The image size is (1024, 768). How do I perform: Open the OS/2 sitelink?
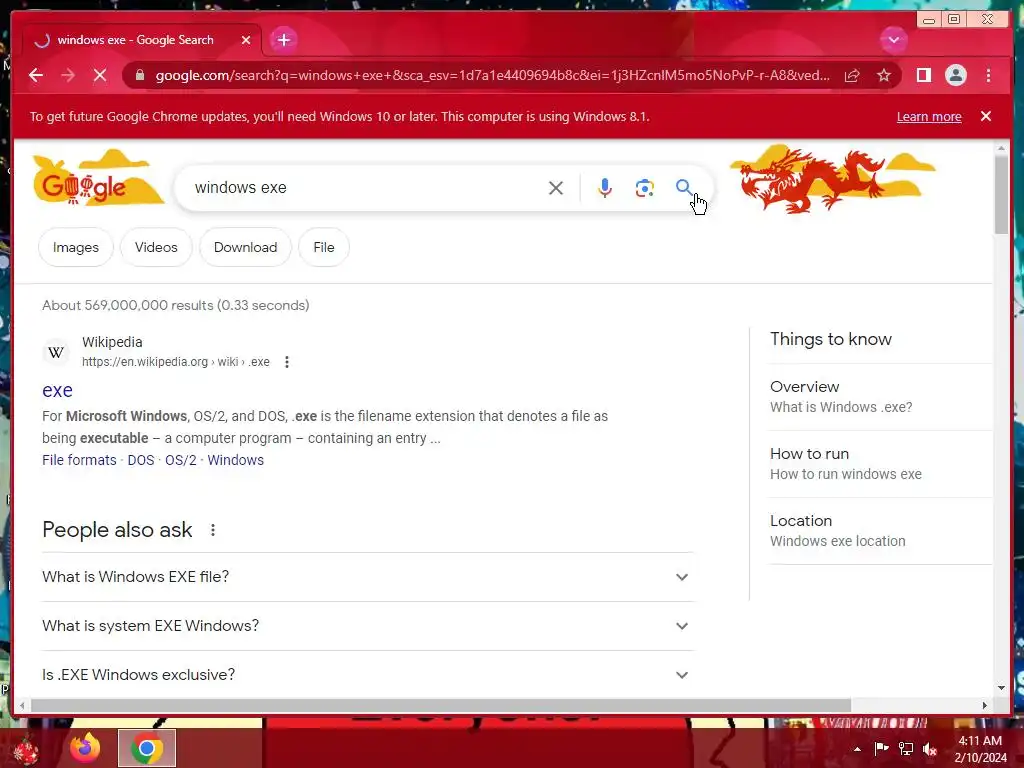click(181, 460)
